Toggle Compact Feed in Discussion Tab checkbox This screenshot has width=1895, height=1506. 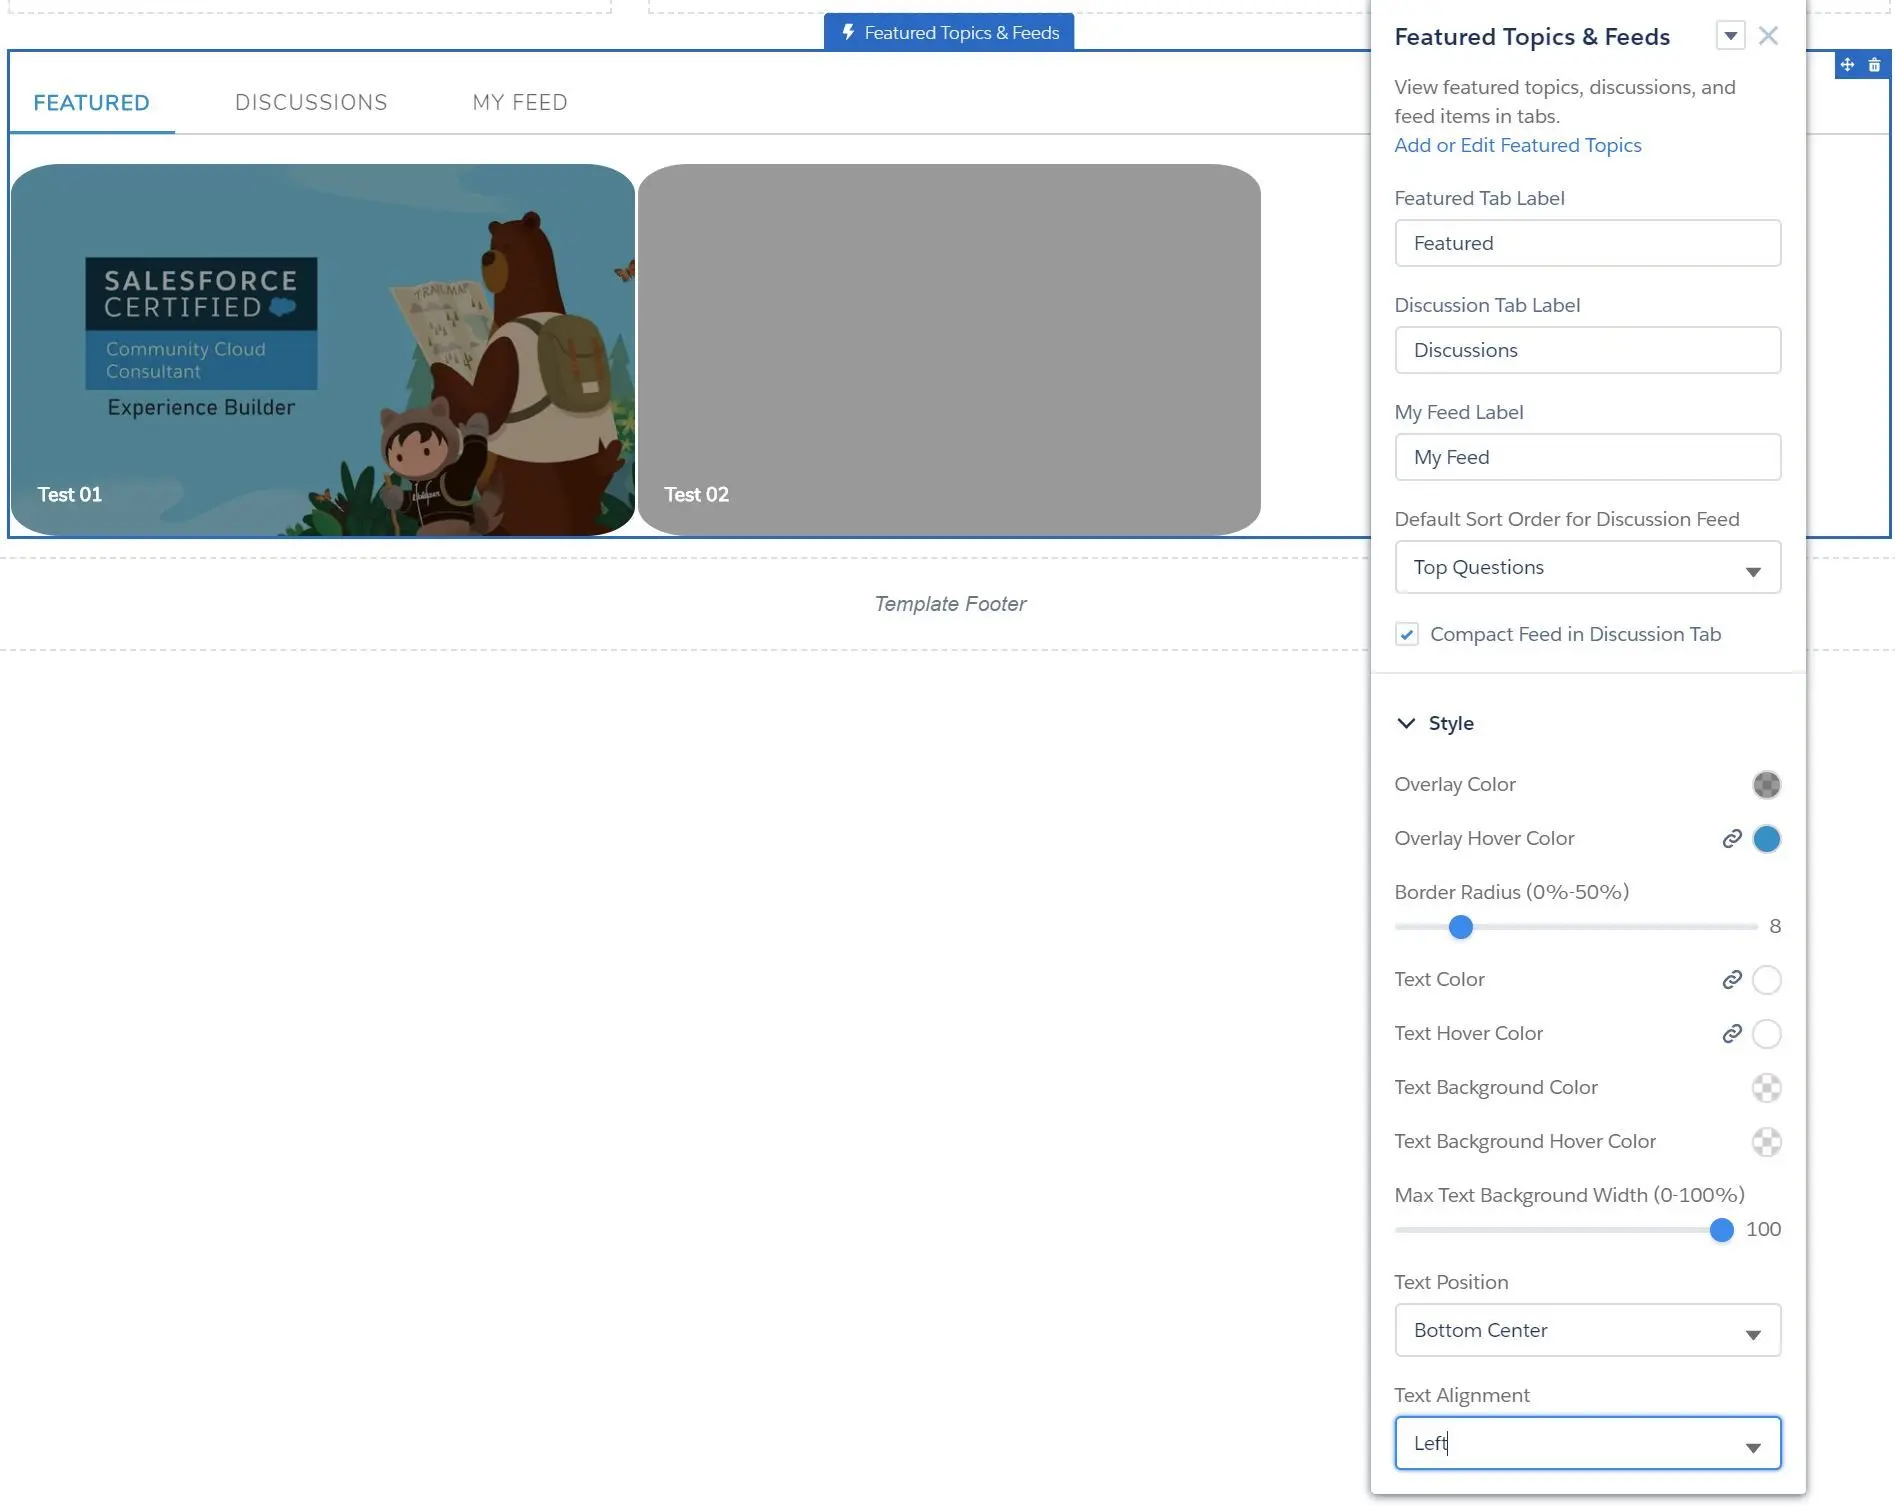tap(1406, 634)
